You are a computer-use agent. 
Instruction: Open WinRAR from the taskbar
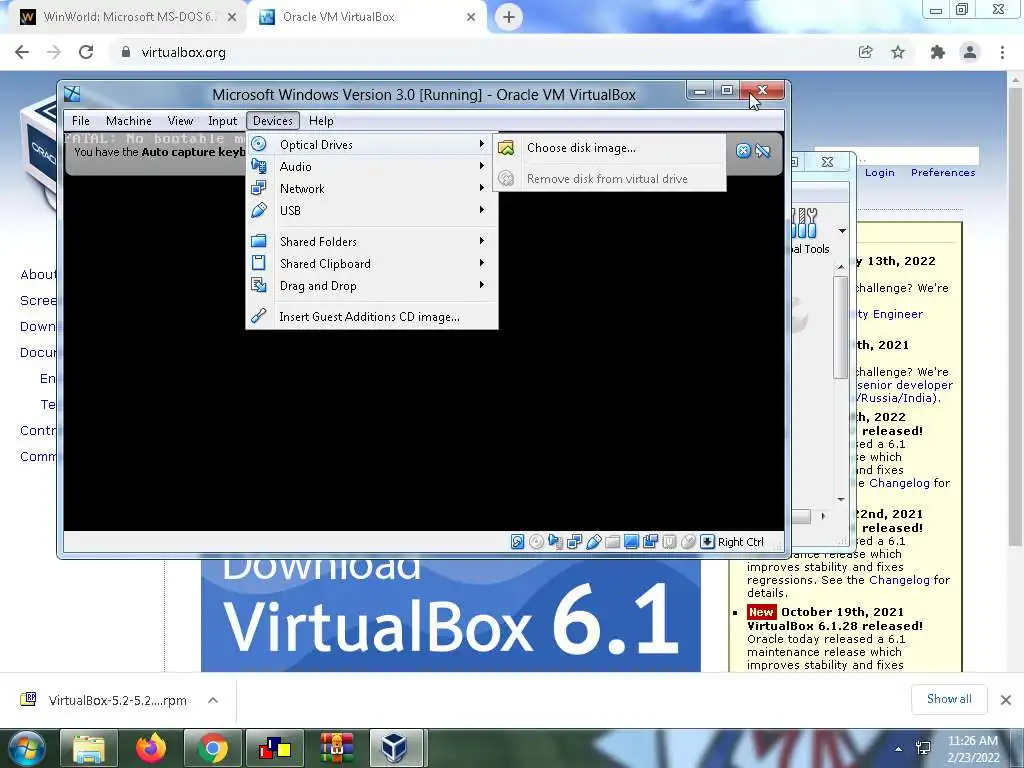[337, 748]
